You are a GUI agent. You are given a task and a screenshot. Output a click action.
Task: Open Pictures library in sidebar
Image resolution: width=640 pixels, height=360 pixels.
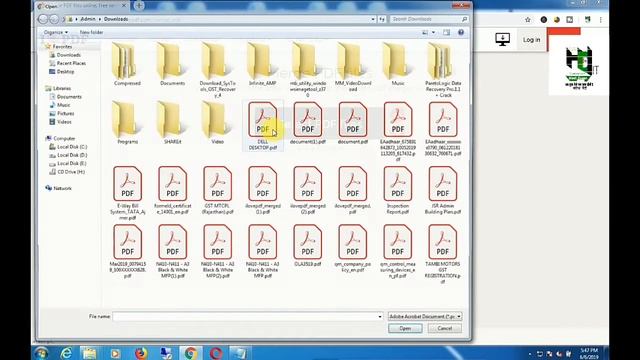click(65, 113)
